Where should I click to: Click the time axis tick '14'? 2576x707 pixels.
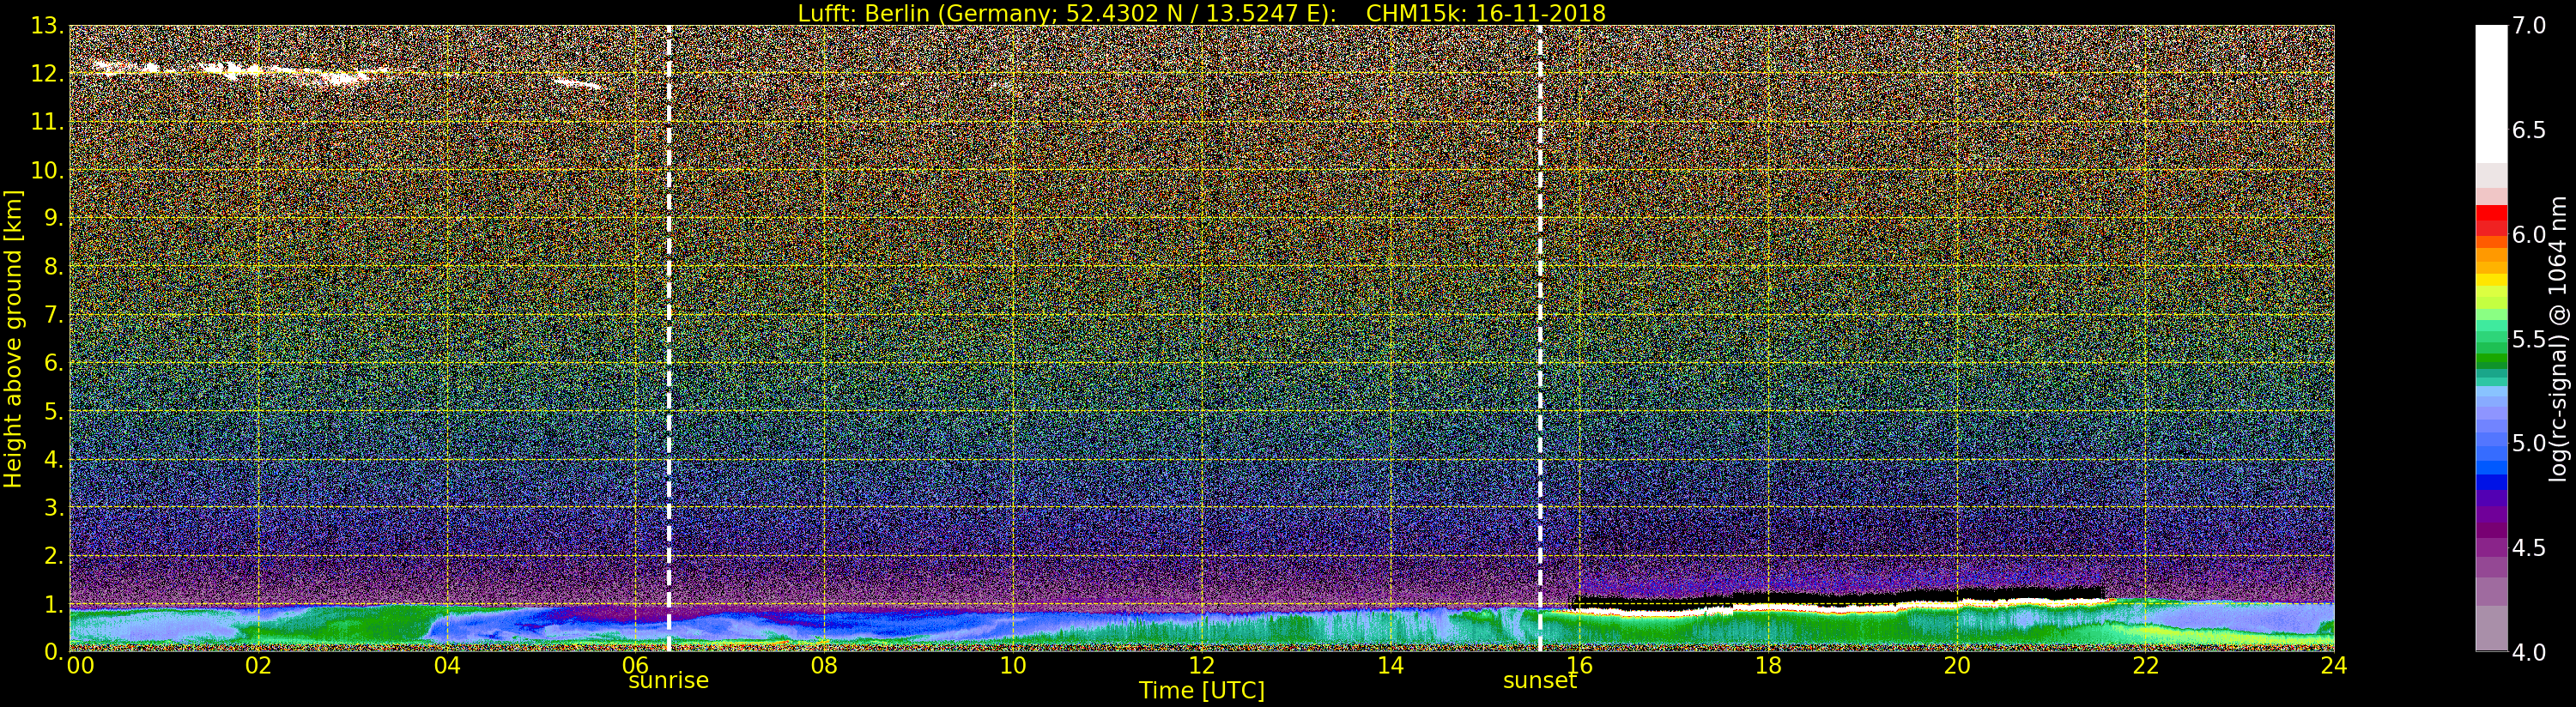click(1390, 665)
